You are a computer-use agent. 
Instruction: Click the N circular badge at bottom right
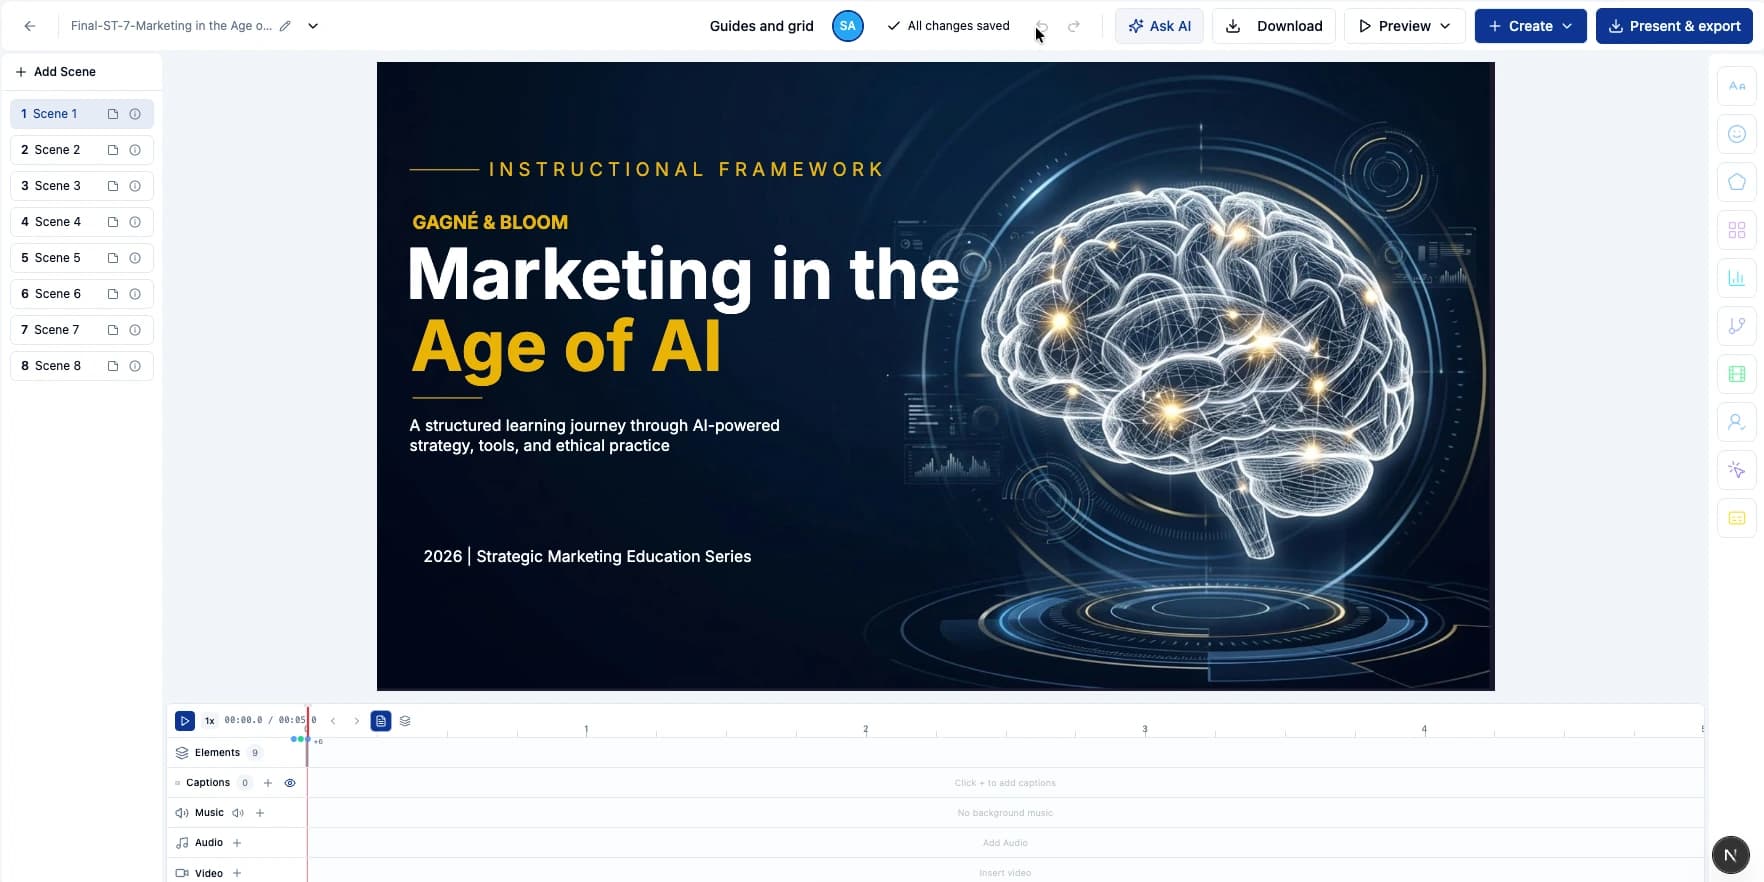1731,855
